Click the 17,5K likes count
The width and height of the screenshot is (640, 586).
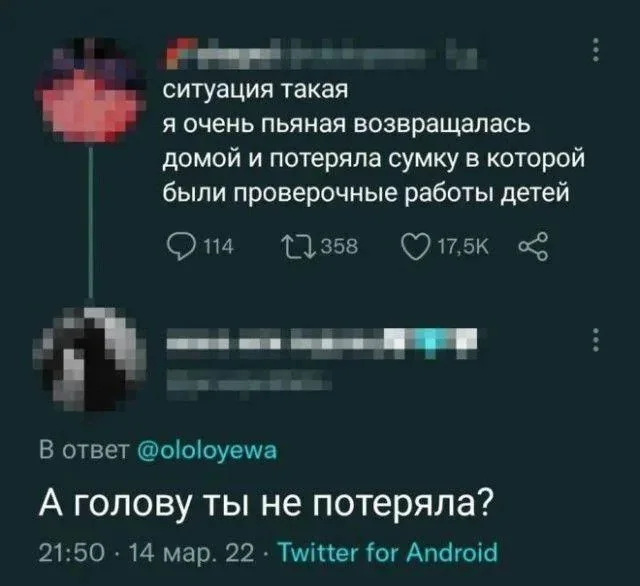463,247
